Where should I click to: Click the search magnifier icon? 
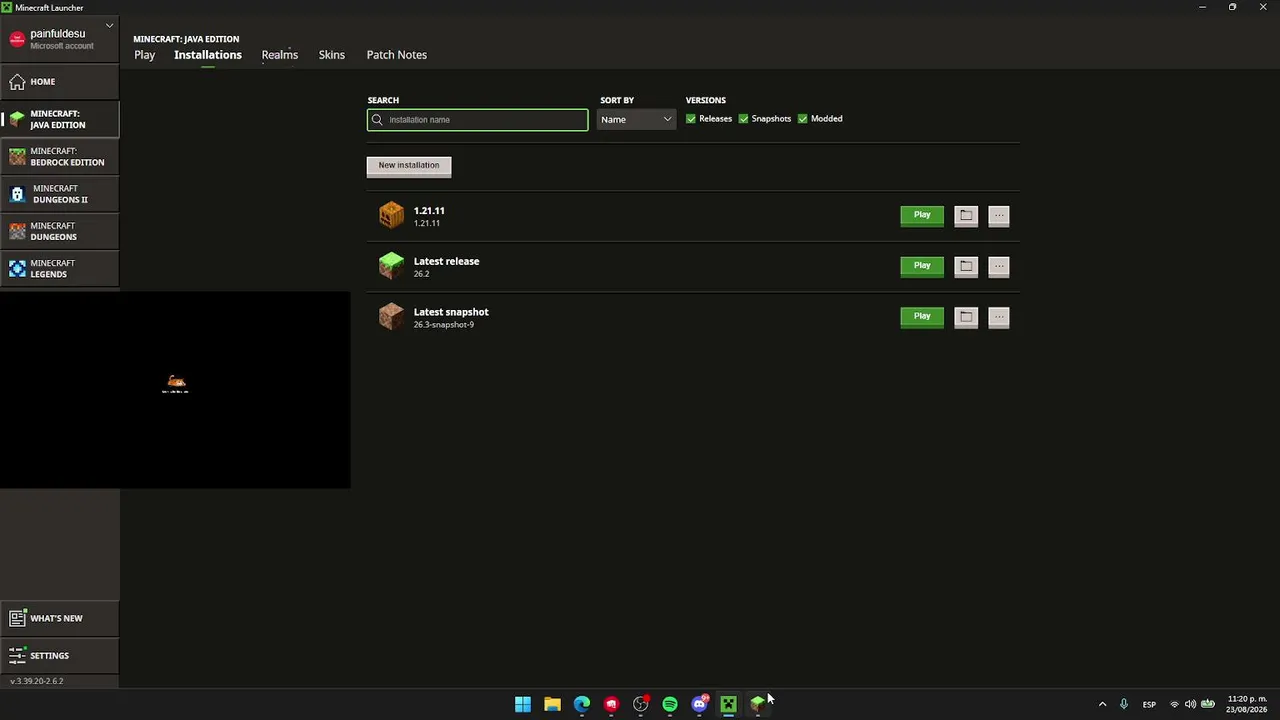[x=377, y=120]
